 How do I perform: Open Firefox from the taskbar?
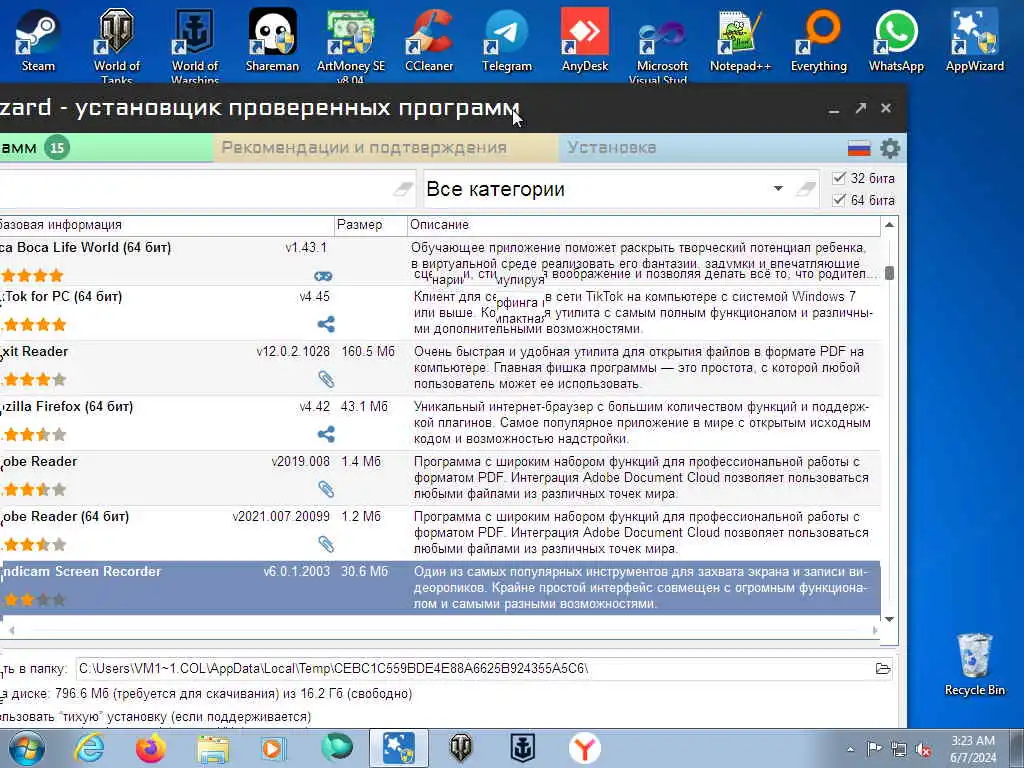(x=150, y=748)
